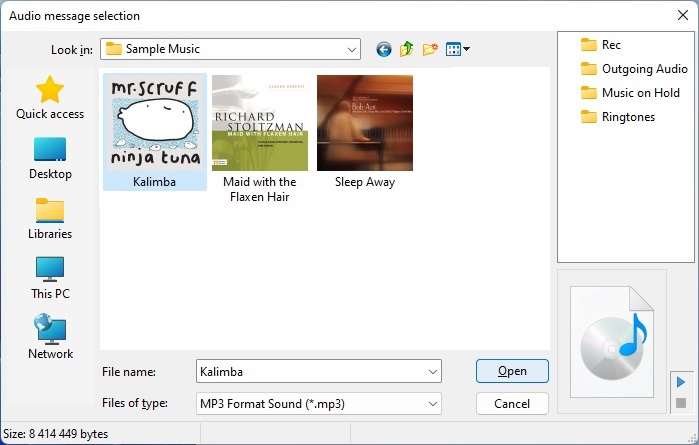Click the Kalimba file name label

pyautogui.click(x=154, y=182)
